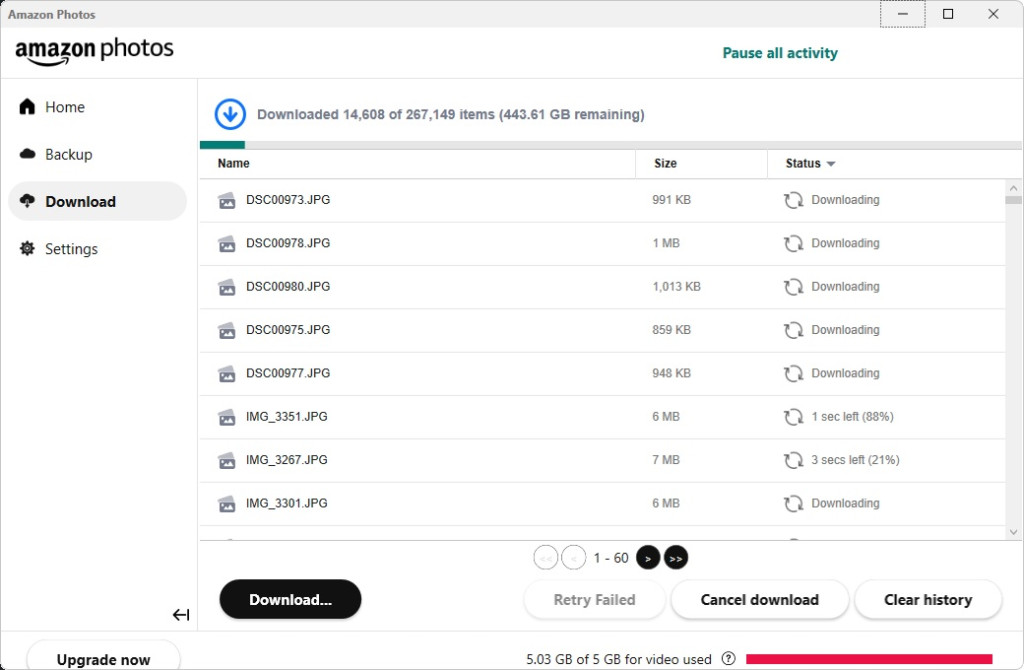Sort by the Size column header

[x=665, y=163]
